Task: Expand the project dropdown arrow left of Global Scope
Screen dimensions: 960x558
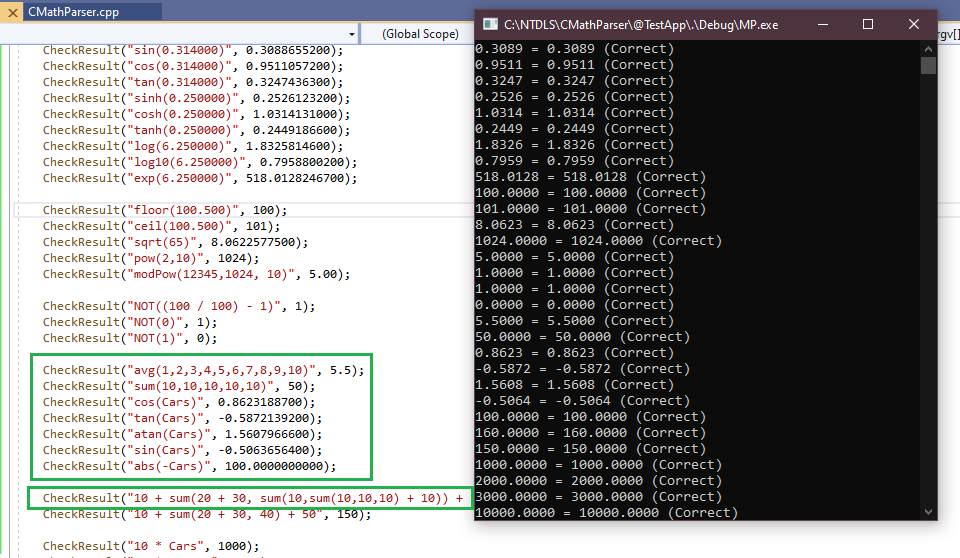Action: point(351,34)
